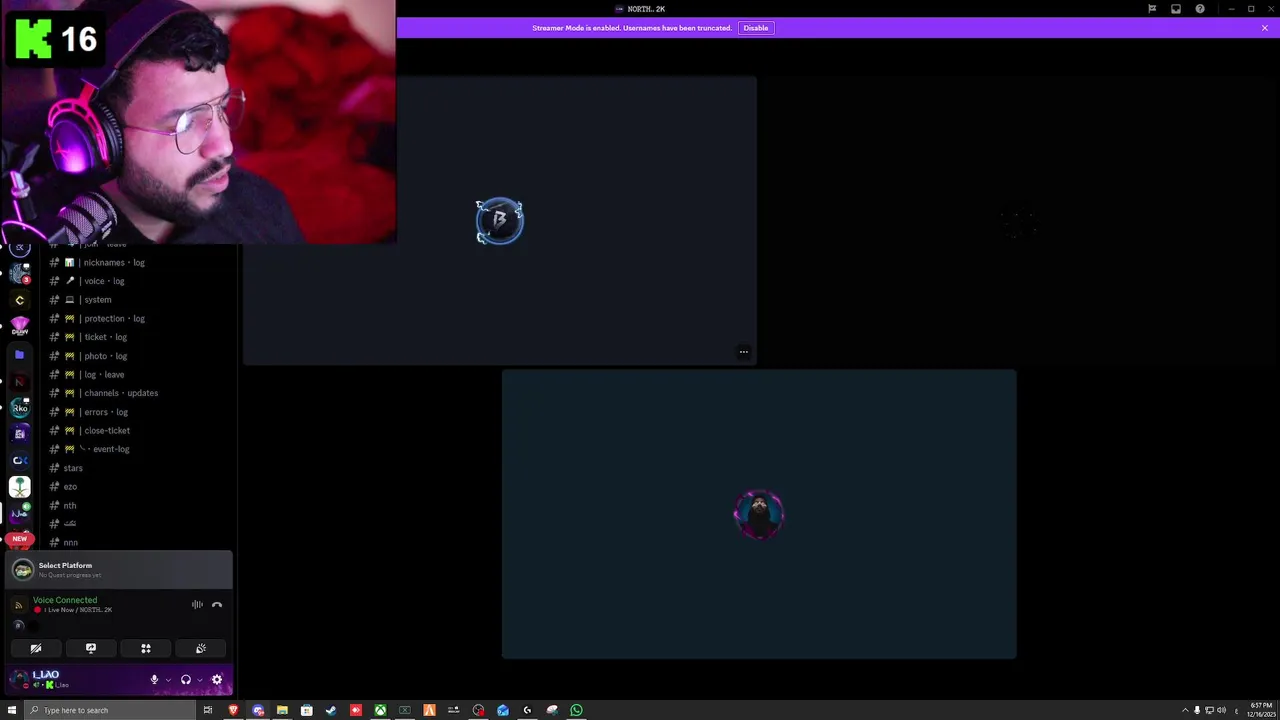1280x720 pixels.
Task: Open the purple folder in server list
Action: pos(20,354)
